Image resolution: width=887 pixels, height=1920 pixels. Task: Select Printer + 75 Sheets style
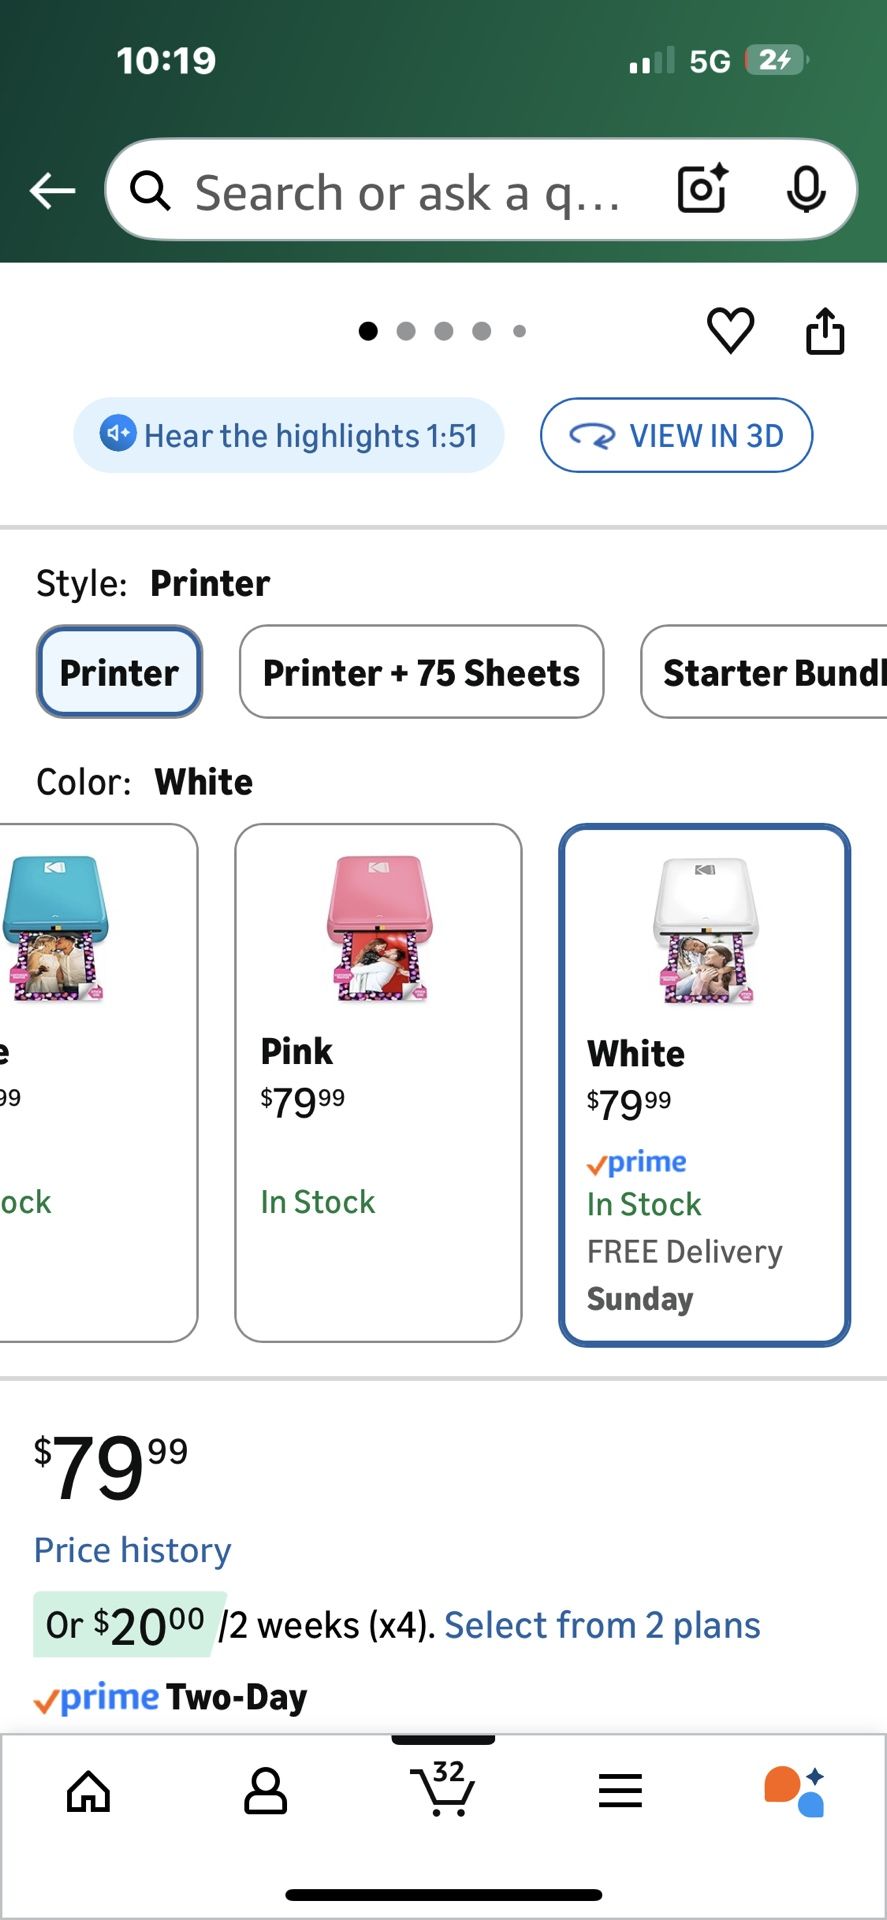point(421,672)
